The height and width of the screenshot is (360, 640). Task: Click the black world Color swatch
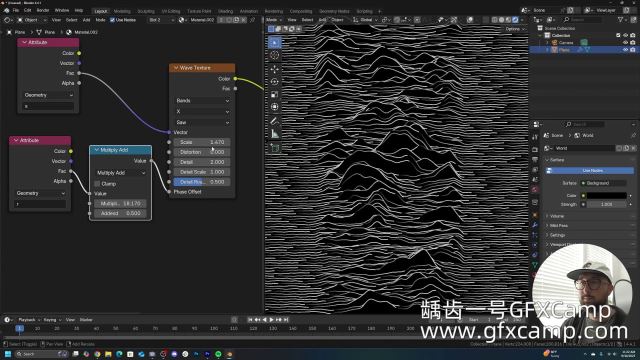607,196
